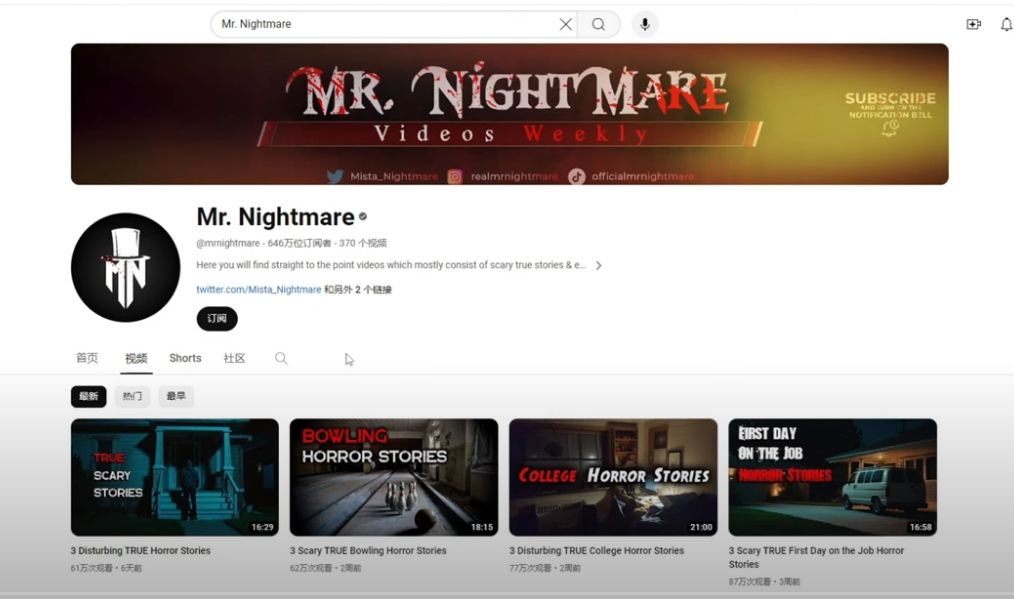
Task: Open title 3 Scary TRUE First Day on the Job
Action: pyautogui.click(x=816, y=557)
